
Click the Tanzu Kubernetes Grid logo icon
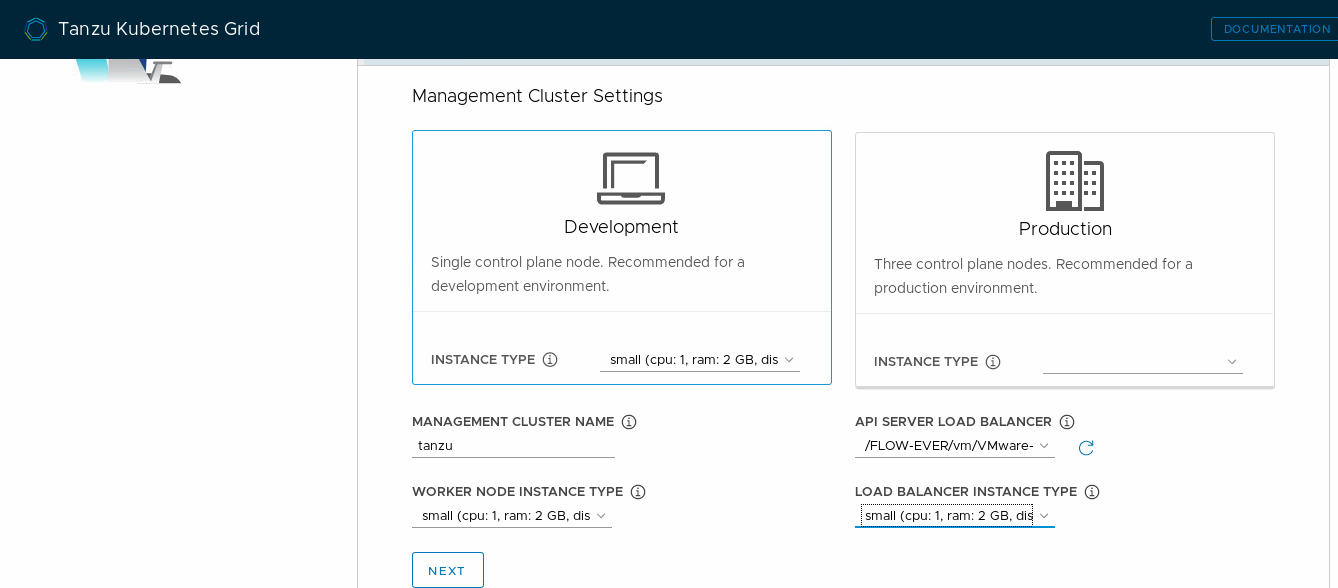coord(36,29)
